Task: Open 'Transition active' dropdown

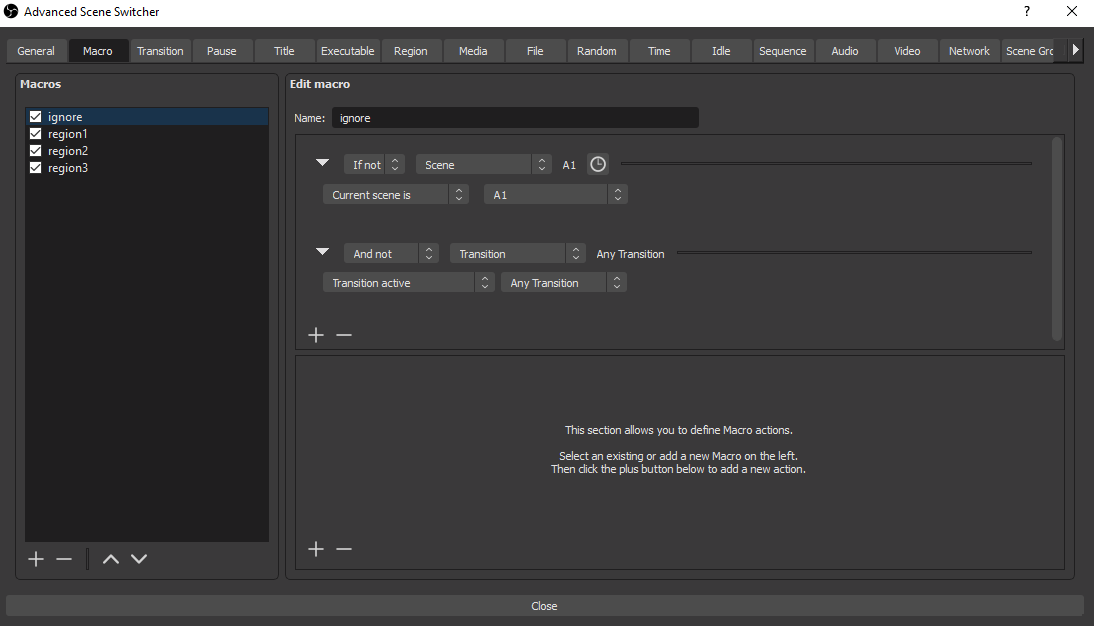Action: click(409, 283)
